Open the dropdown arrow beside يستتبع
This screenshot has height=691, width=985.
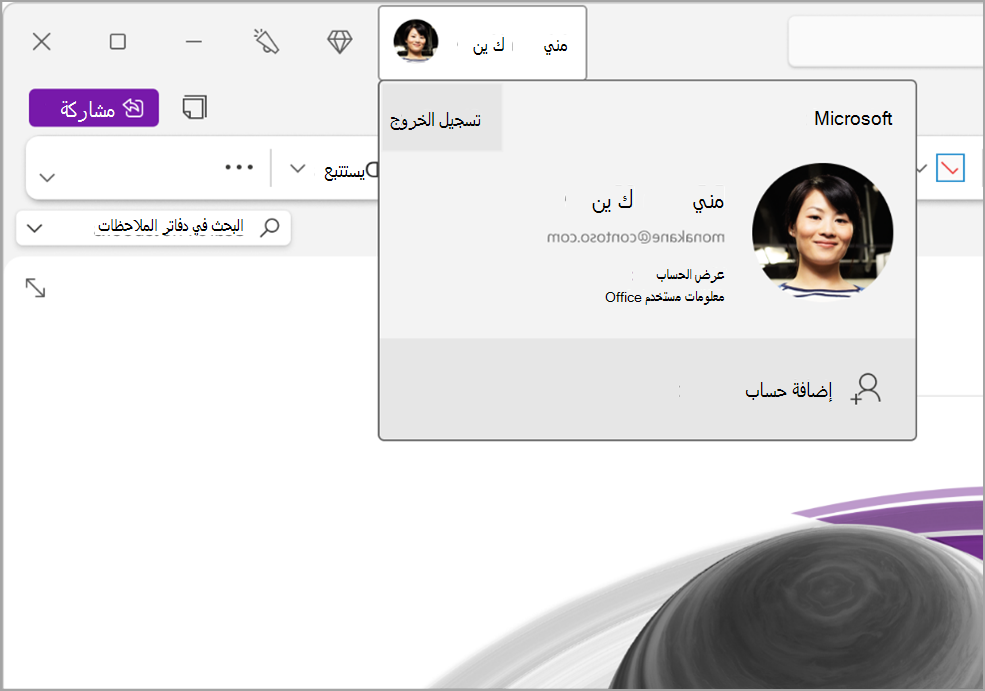pos(298,168)
